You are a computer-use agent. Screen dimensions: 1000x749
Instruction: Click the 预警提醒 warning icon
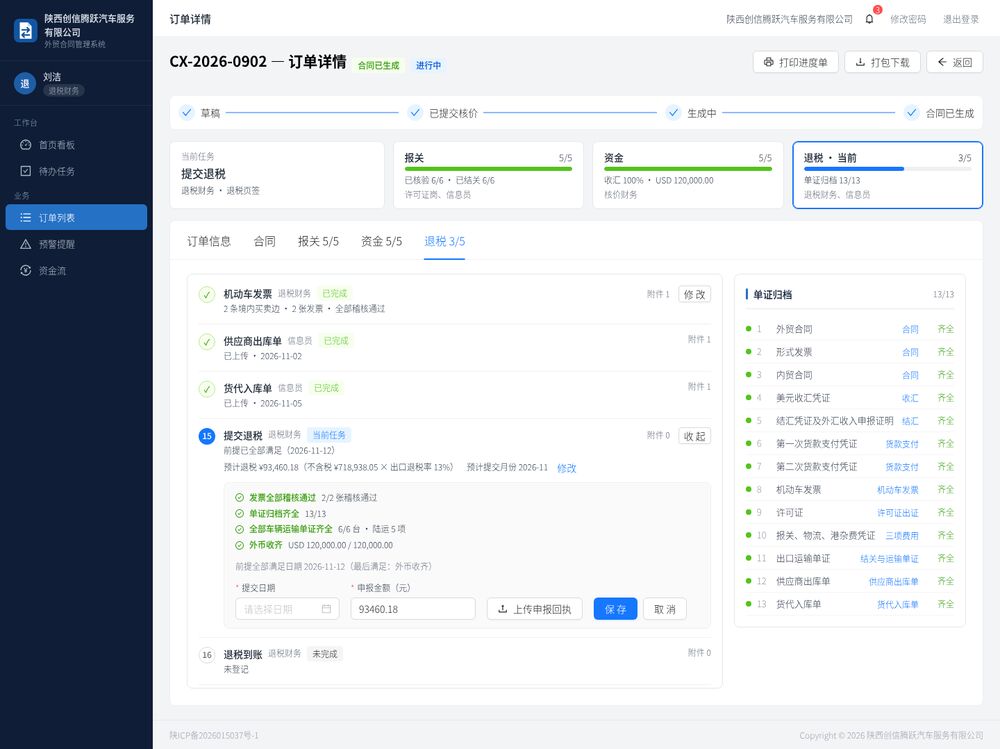coord(26,244)
